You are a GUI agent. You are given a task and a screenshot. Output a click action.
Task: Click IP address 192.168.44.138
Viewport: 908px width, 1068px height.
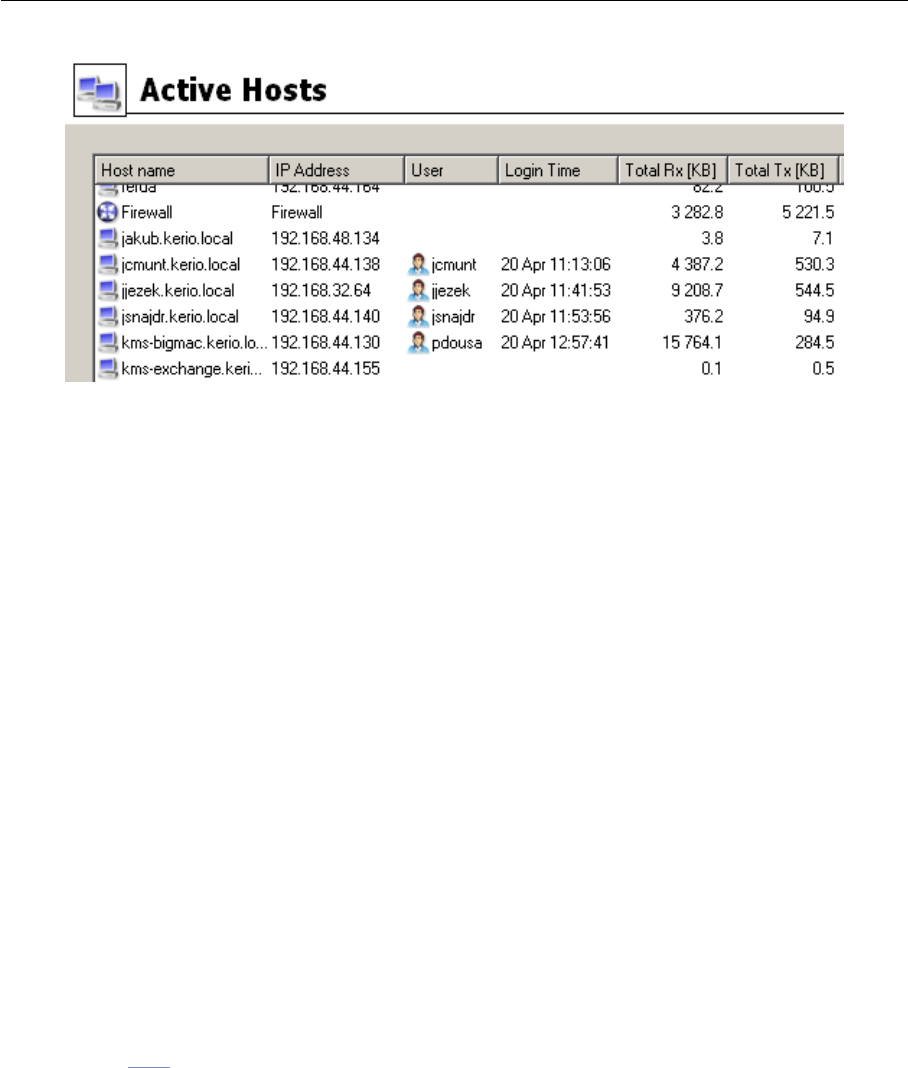(x=326, y=264)
